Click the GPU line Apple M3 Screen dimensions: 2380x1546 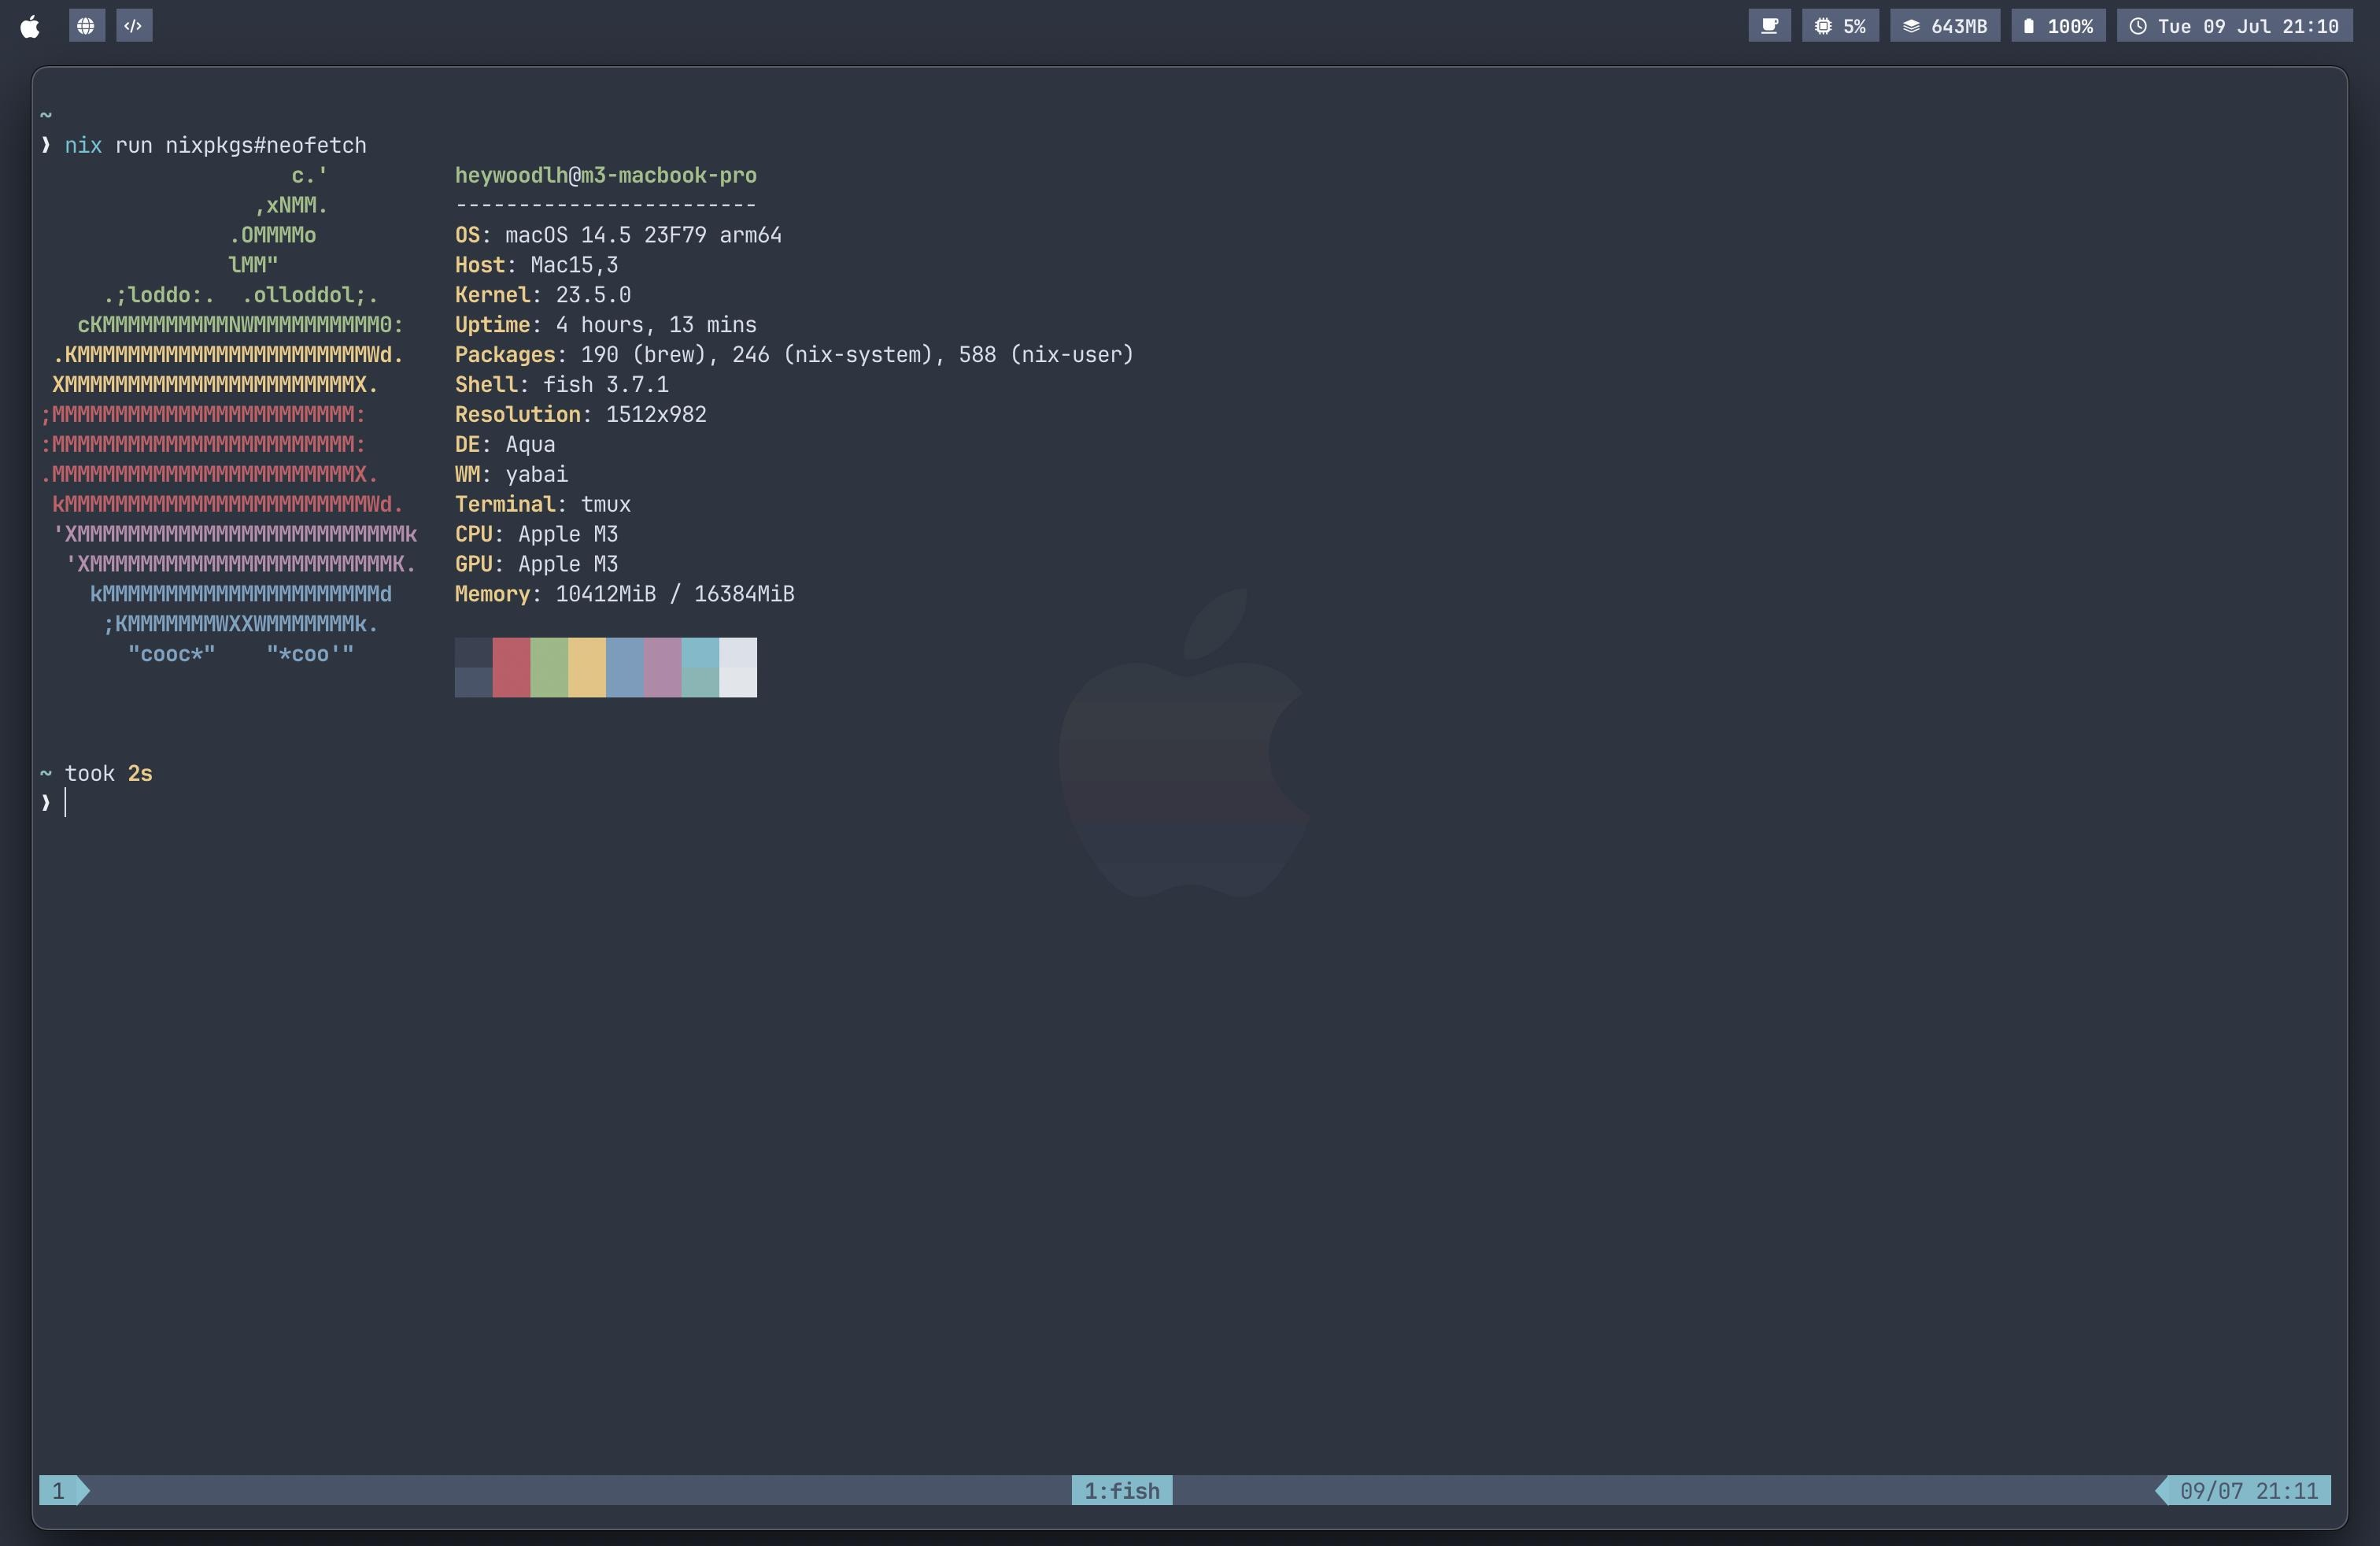537,564
